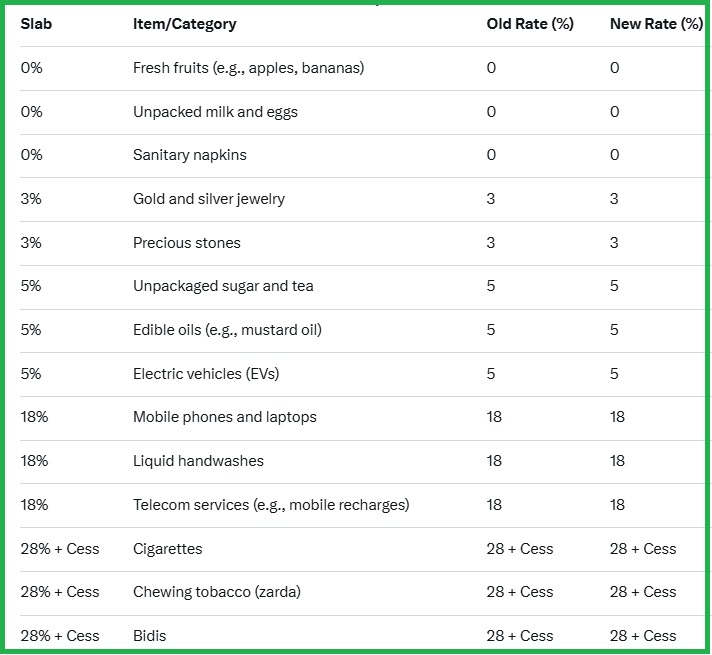This screenshot has width=712, height=655.
Task: Select Unpackaged sugar and tea cell
Action: point(223,286)
